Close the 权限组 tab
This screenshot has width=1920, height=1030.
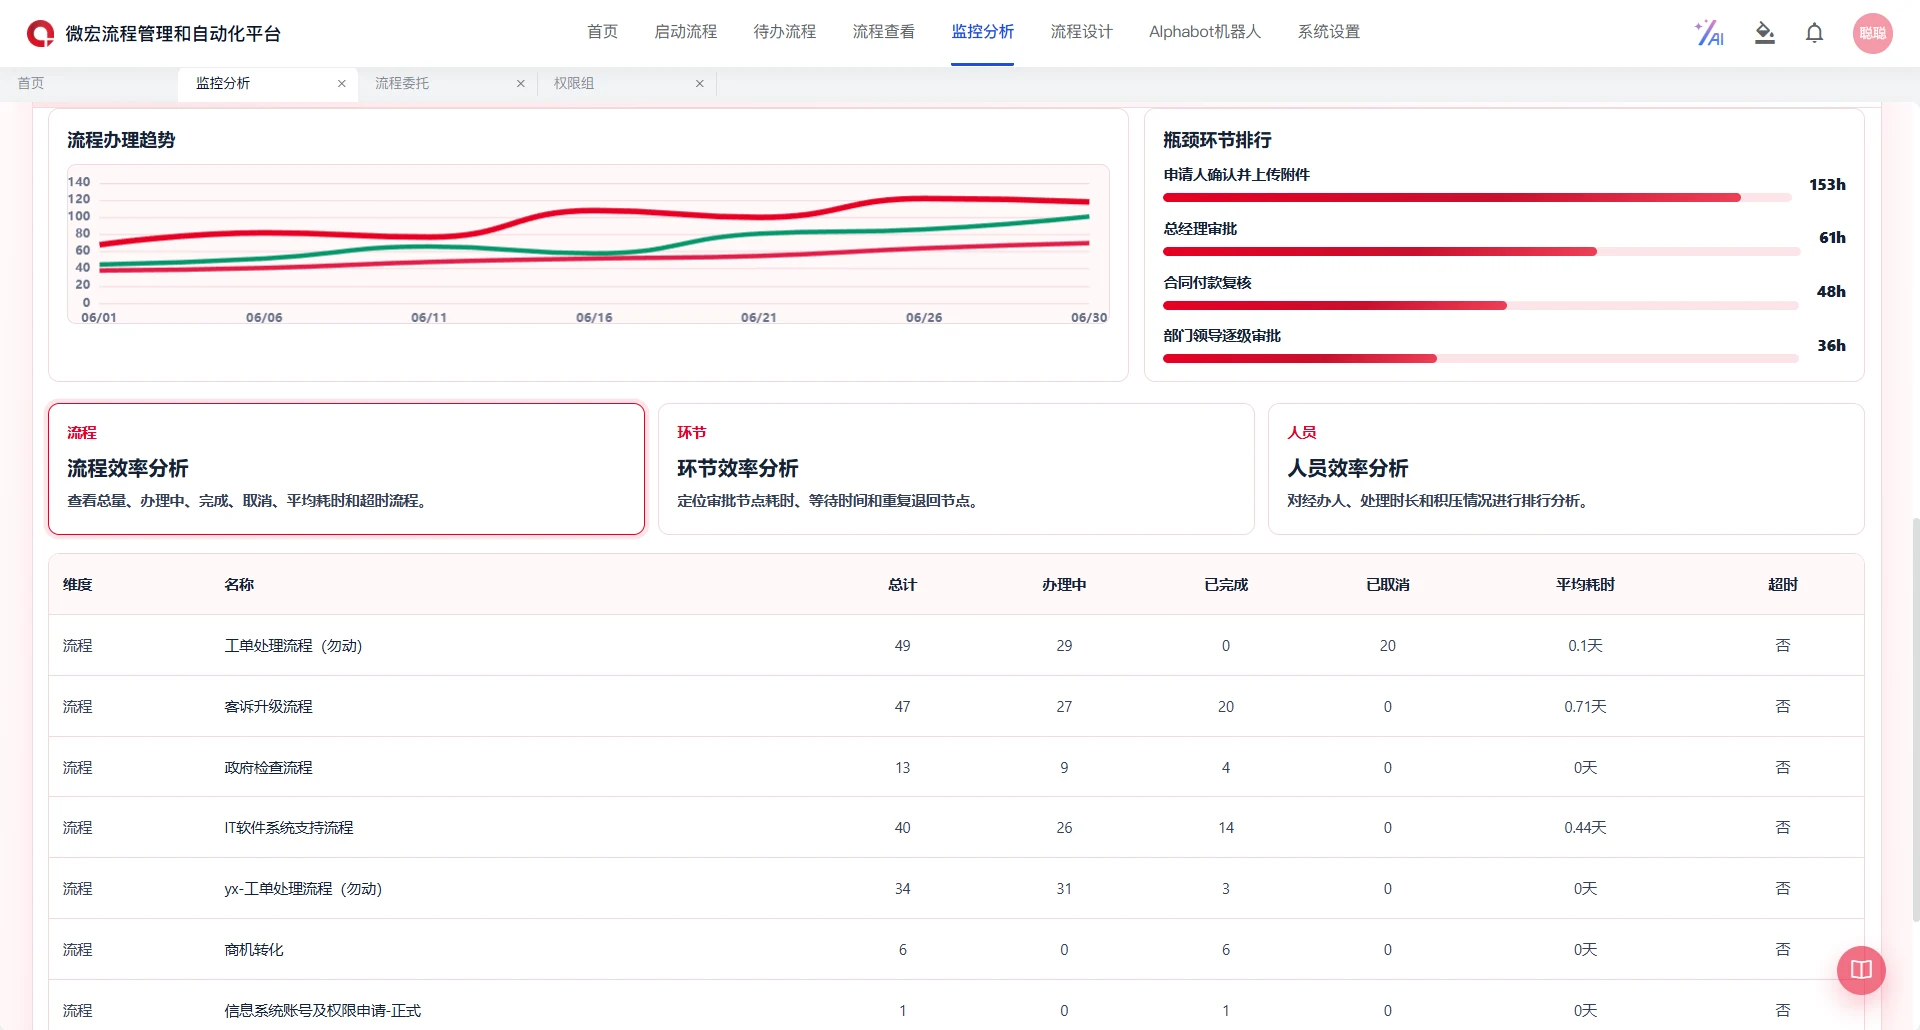coord(700,84)
